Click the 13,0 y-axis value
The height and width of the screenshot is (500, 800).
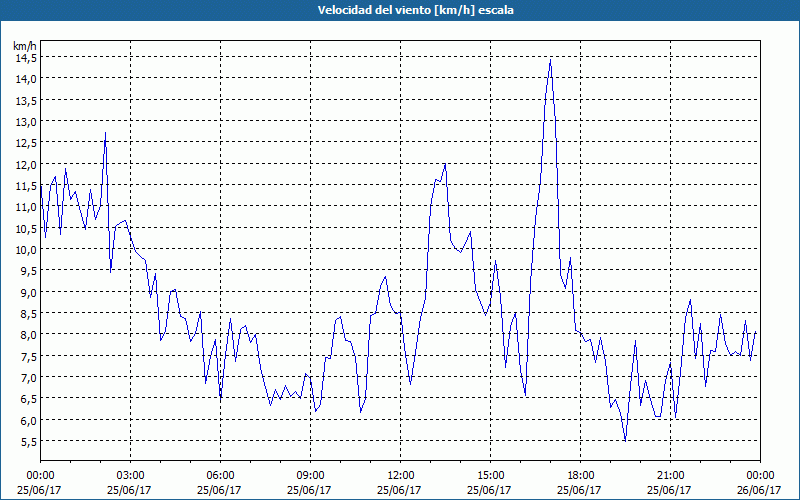point(26,121)
